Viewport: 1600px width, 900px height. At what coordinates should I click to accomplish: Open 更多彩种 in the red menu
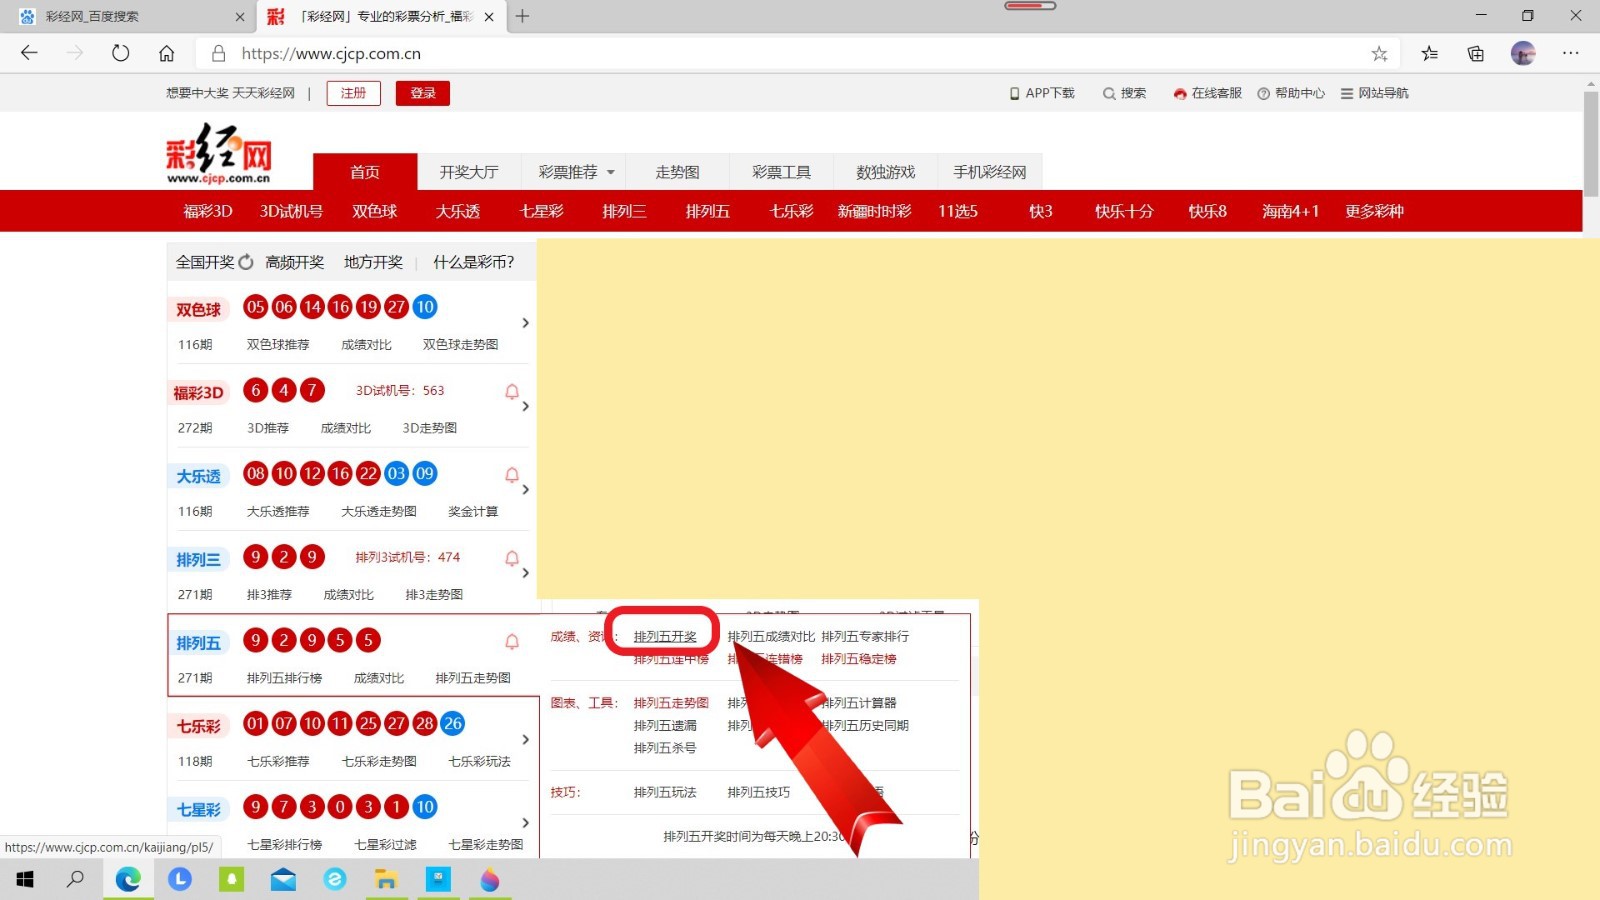coord(1374,211)
